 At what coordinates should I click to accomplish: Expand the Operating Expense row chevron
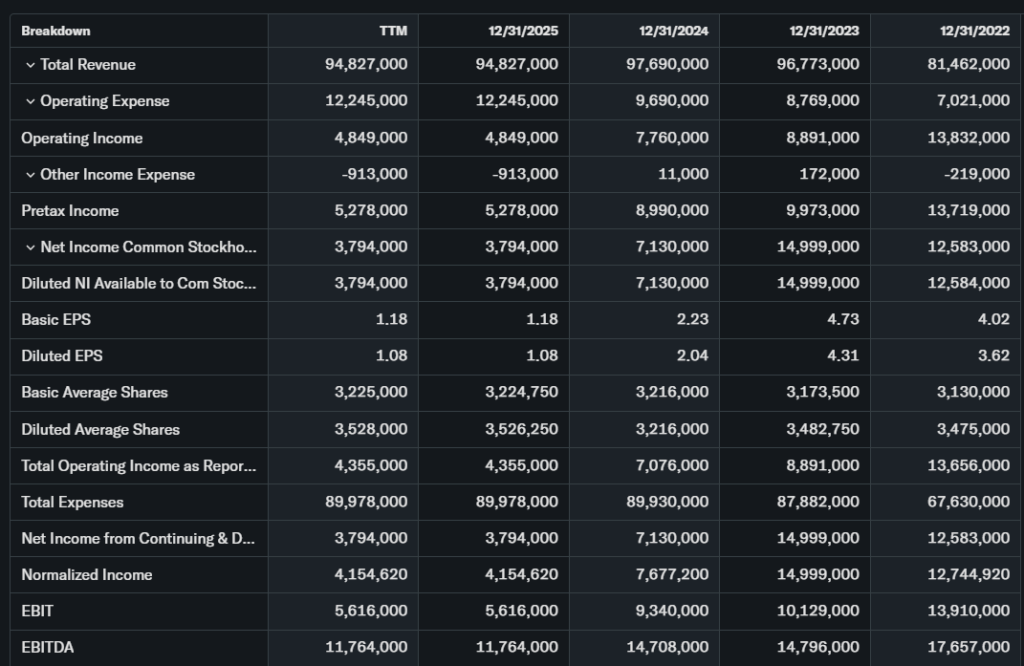pyautogui.click(x=30, y=101)
